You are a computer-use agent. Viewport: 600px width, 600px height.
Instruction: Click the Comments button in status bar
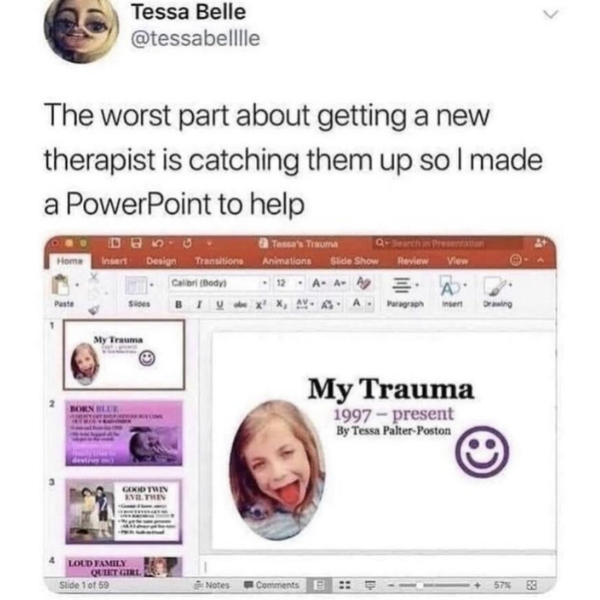(x=272, y=585)
